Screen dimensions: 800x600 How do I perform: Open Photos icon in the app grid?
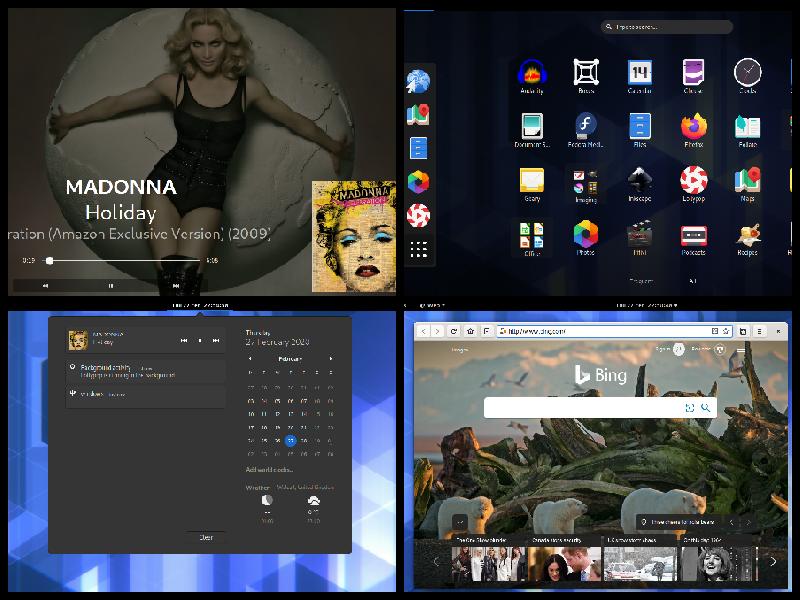pos(586,239)
